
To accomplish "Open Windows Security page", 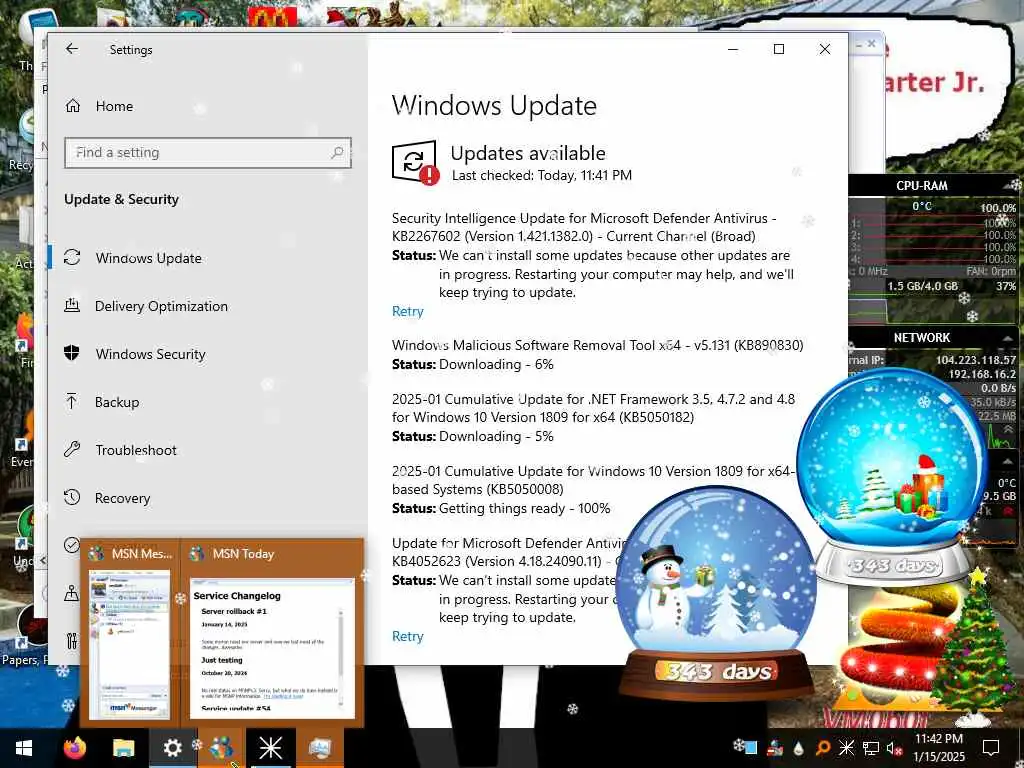I will pos(150,354).
